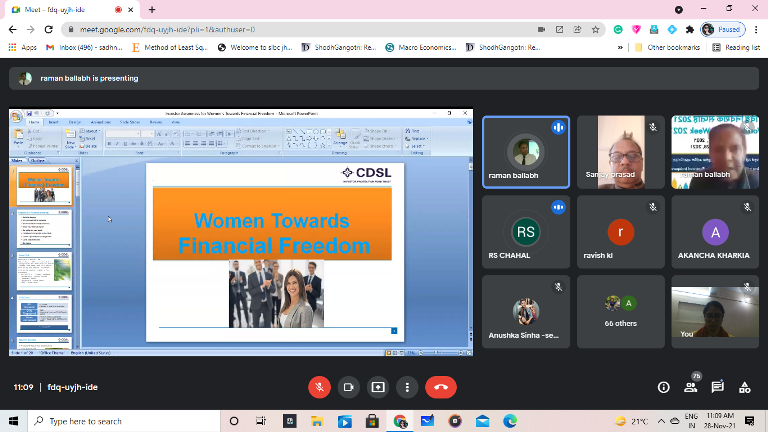Screen dimensions: 768x432
Task: Click PowerPoint zoom slider in status bar
Action: point(439,353)
